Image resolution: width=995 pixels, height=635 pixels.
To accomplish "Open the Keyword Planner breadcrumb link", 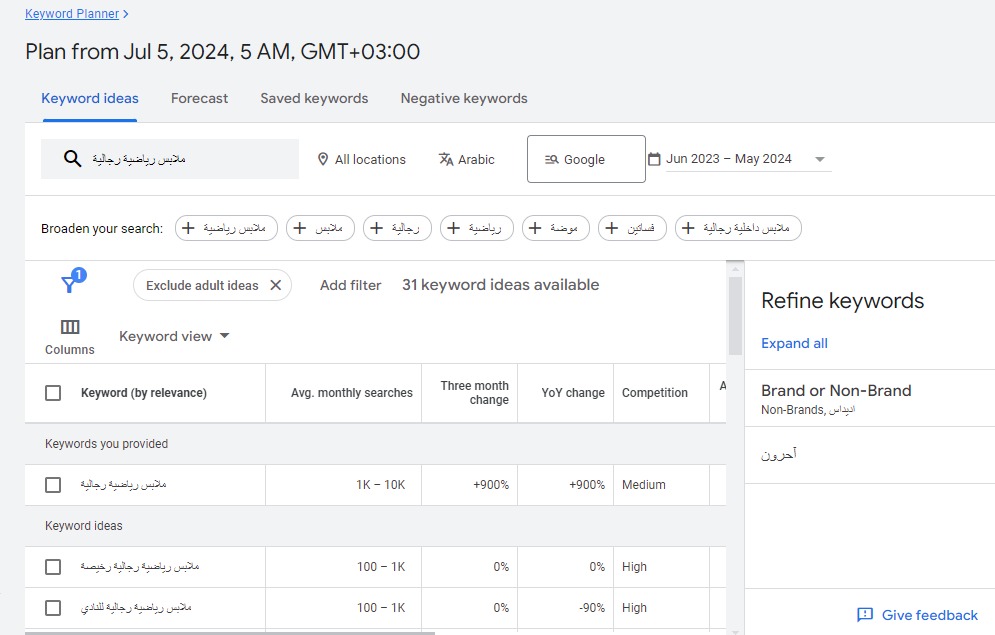I will point(72,13).
